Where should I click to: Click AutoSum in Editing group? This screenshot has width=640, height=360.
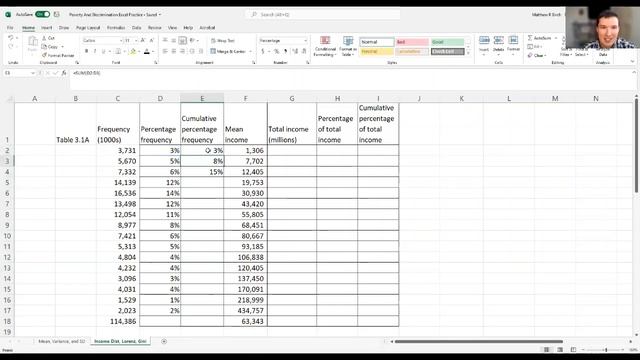pos(540,38)
